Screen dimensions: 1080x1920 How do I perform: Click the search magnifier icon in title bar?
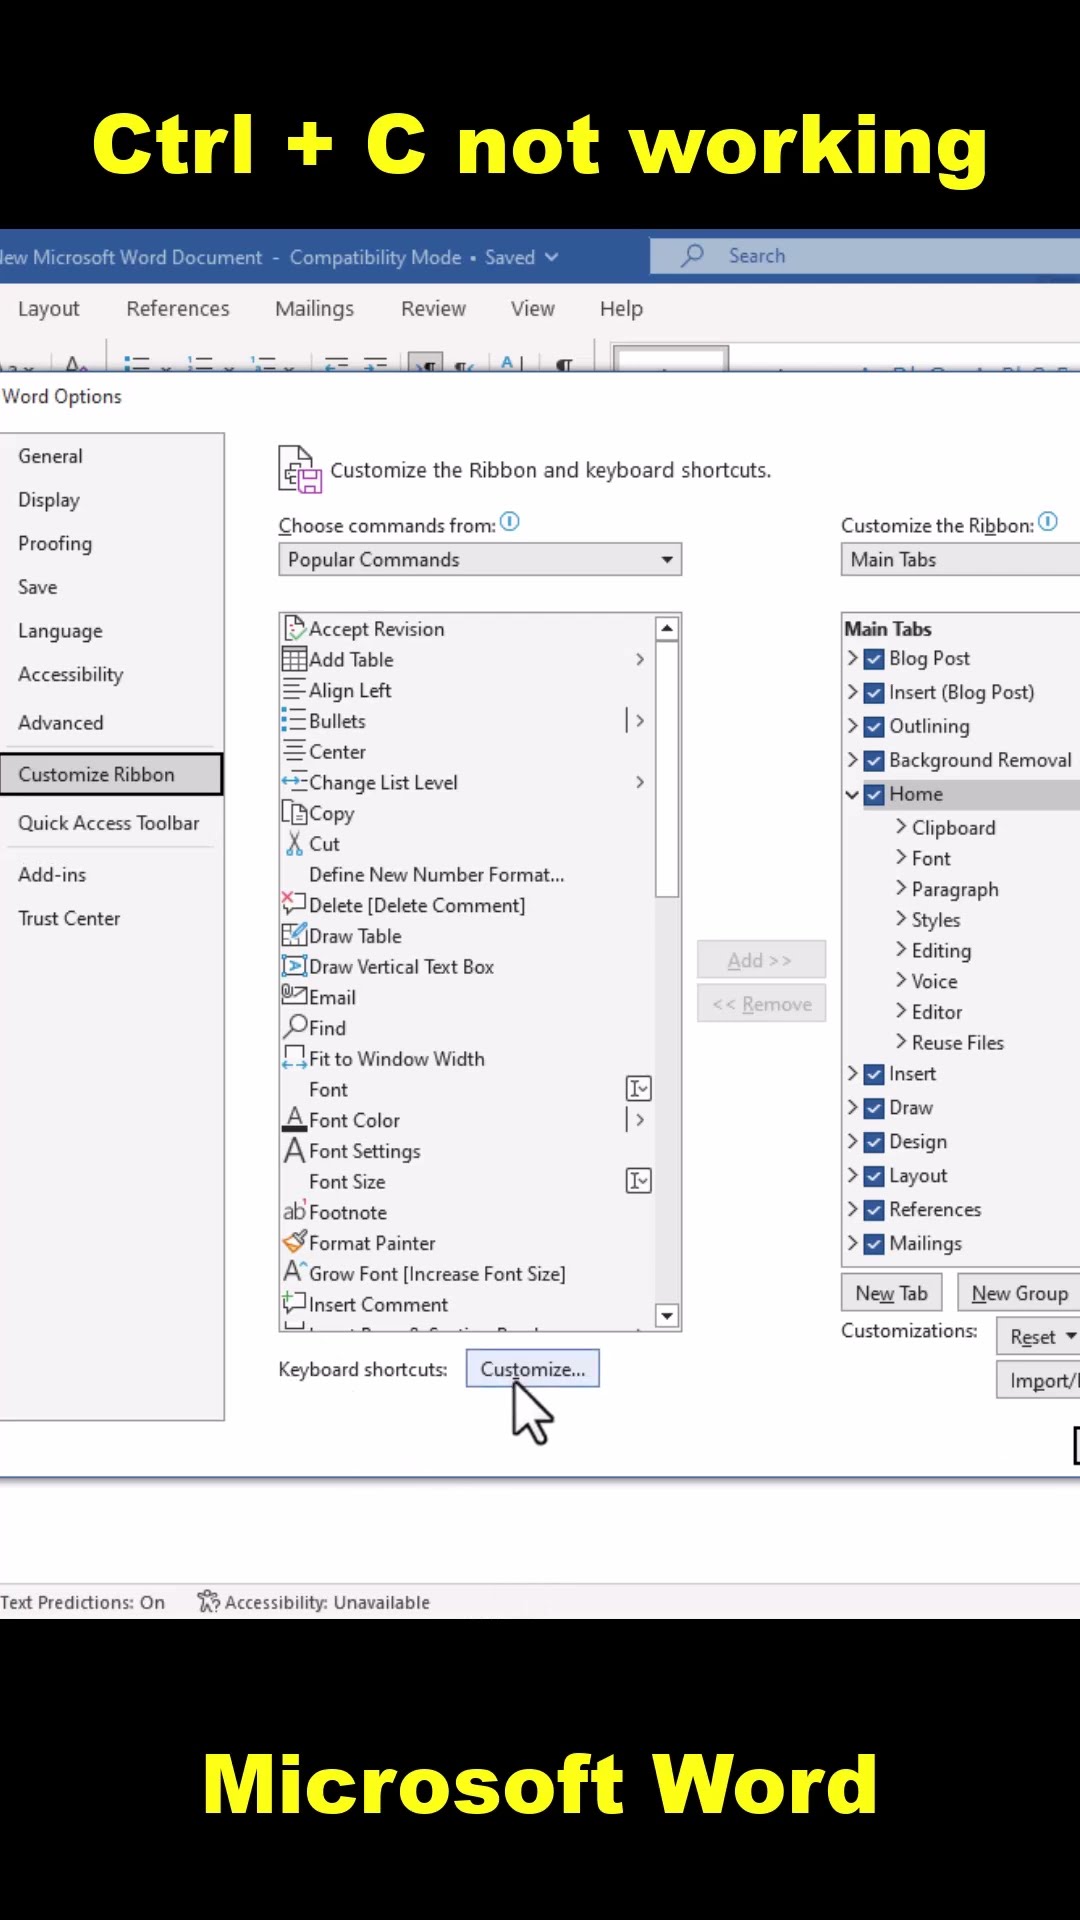pos(692,255)
